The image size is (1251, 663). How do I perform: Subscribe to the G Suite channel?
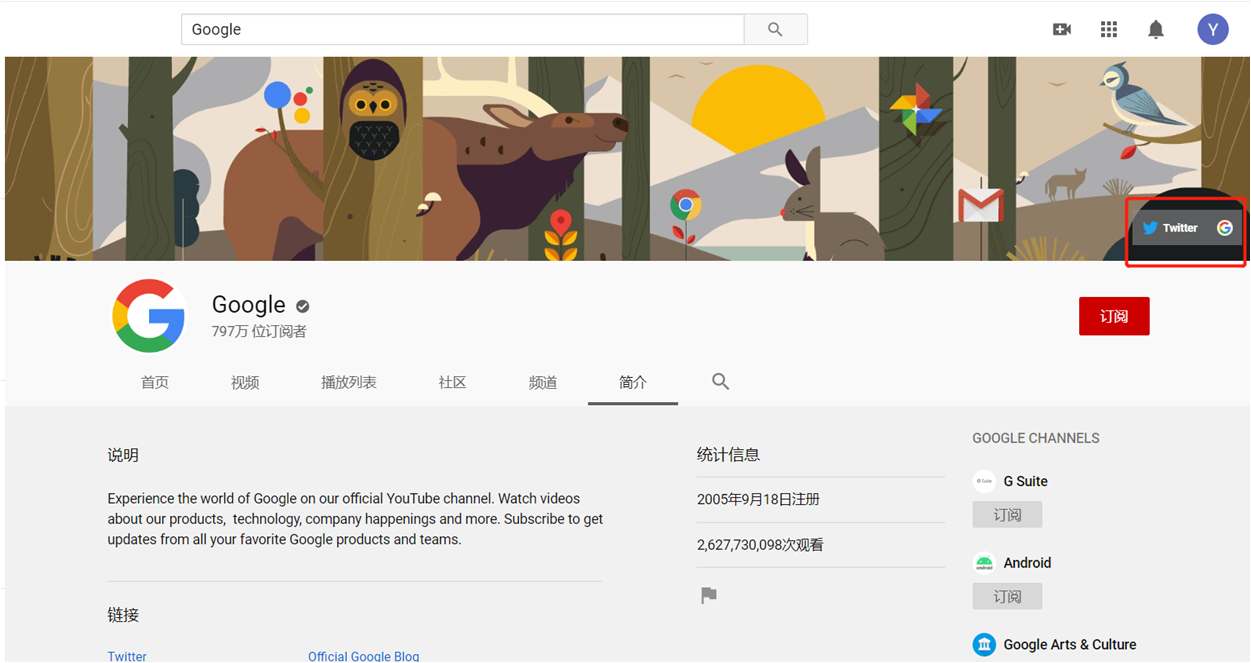[x=1007, y=515]
